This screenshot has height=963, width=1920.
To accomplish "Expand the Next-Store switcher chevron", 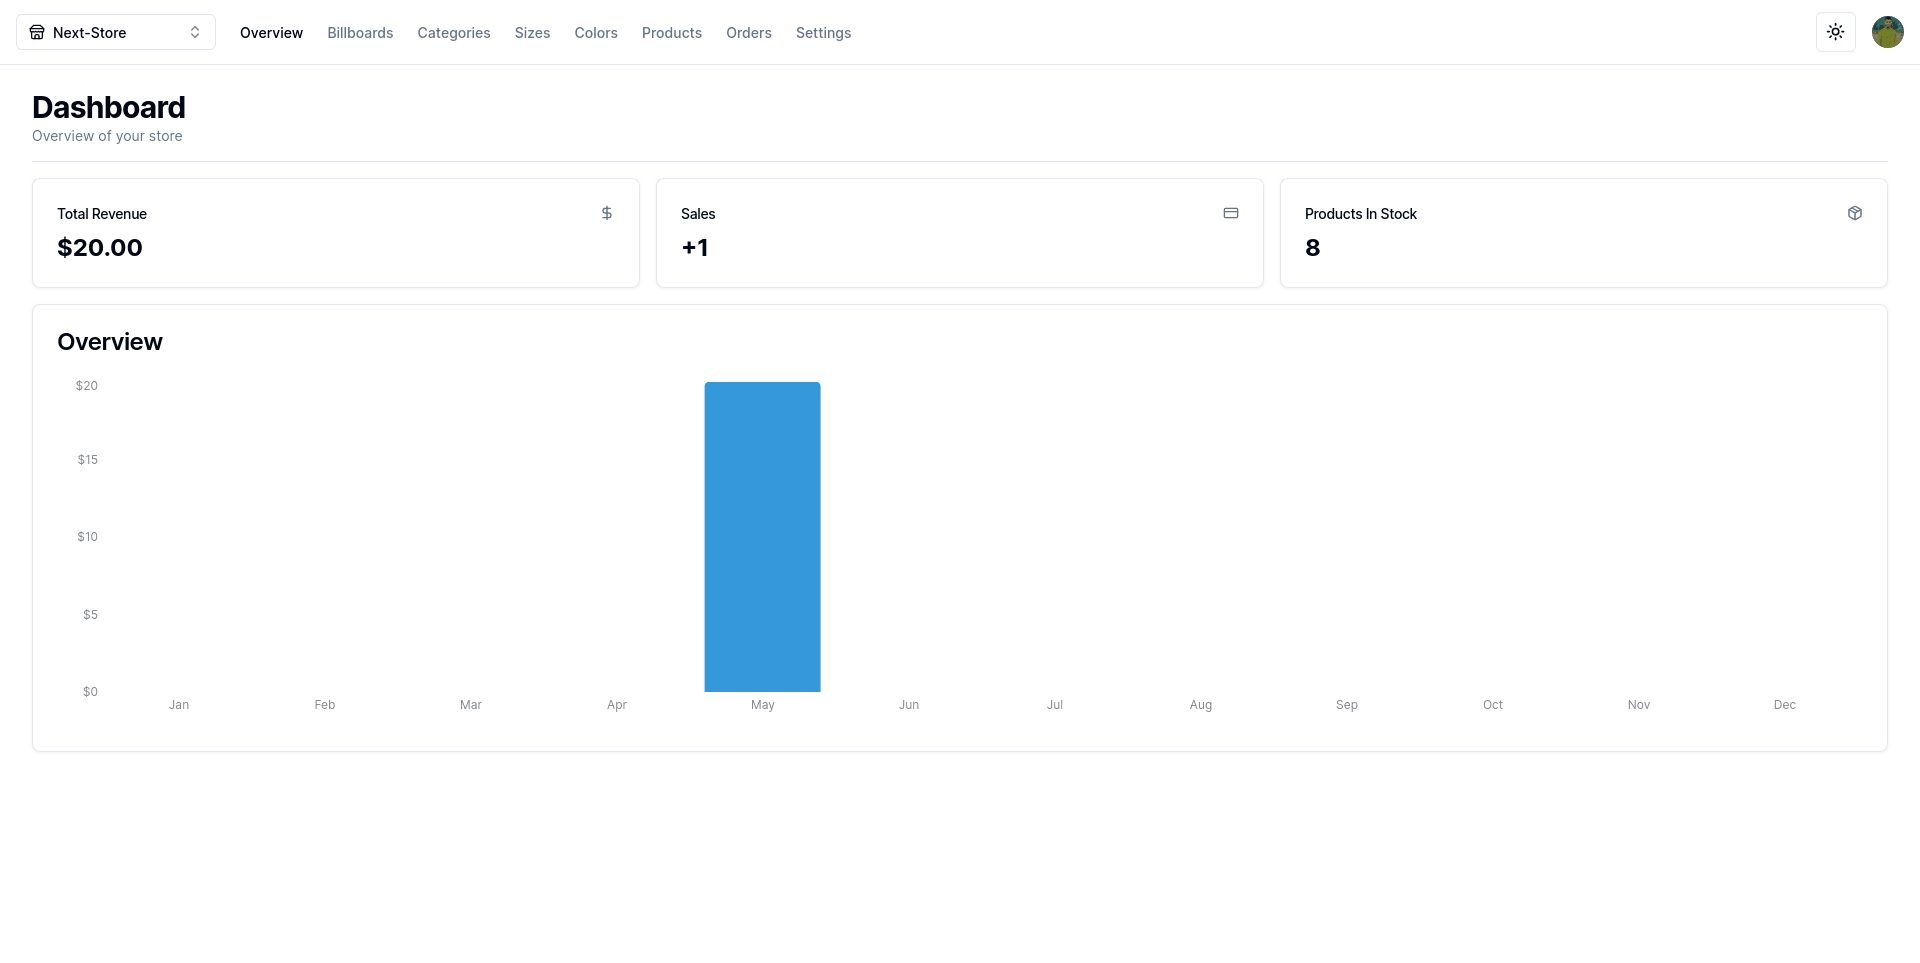I will (195, 32).
